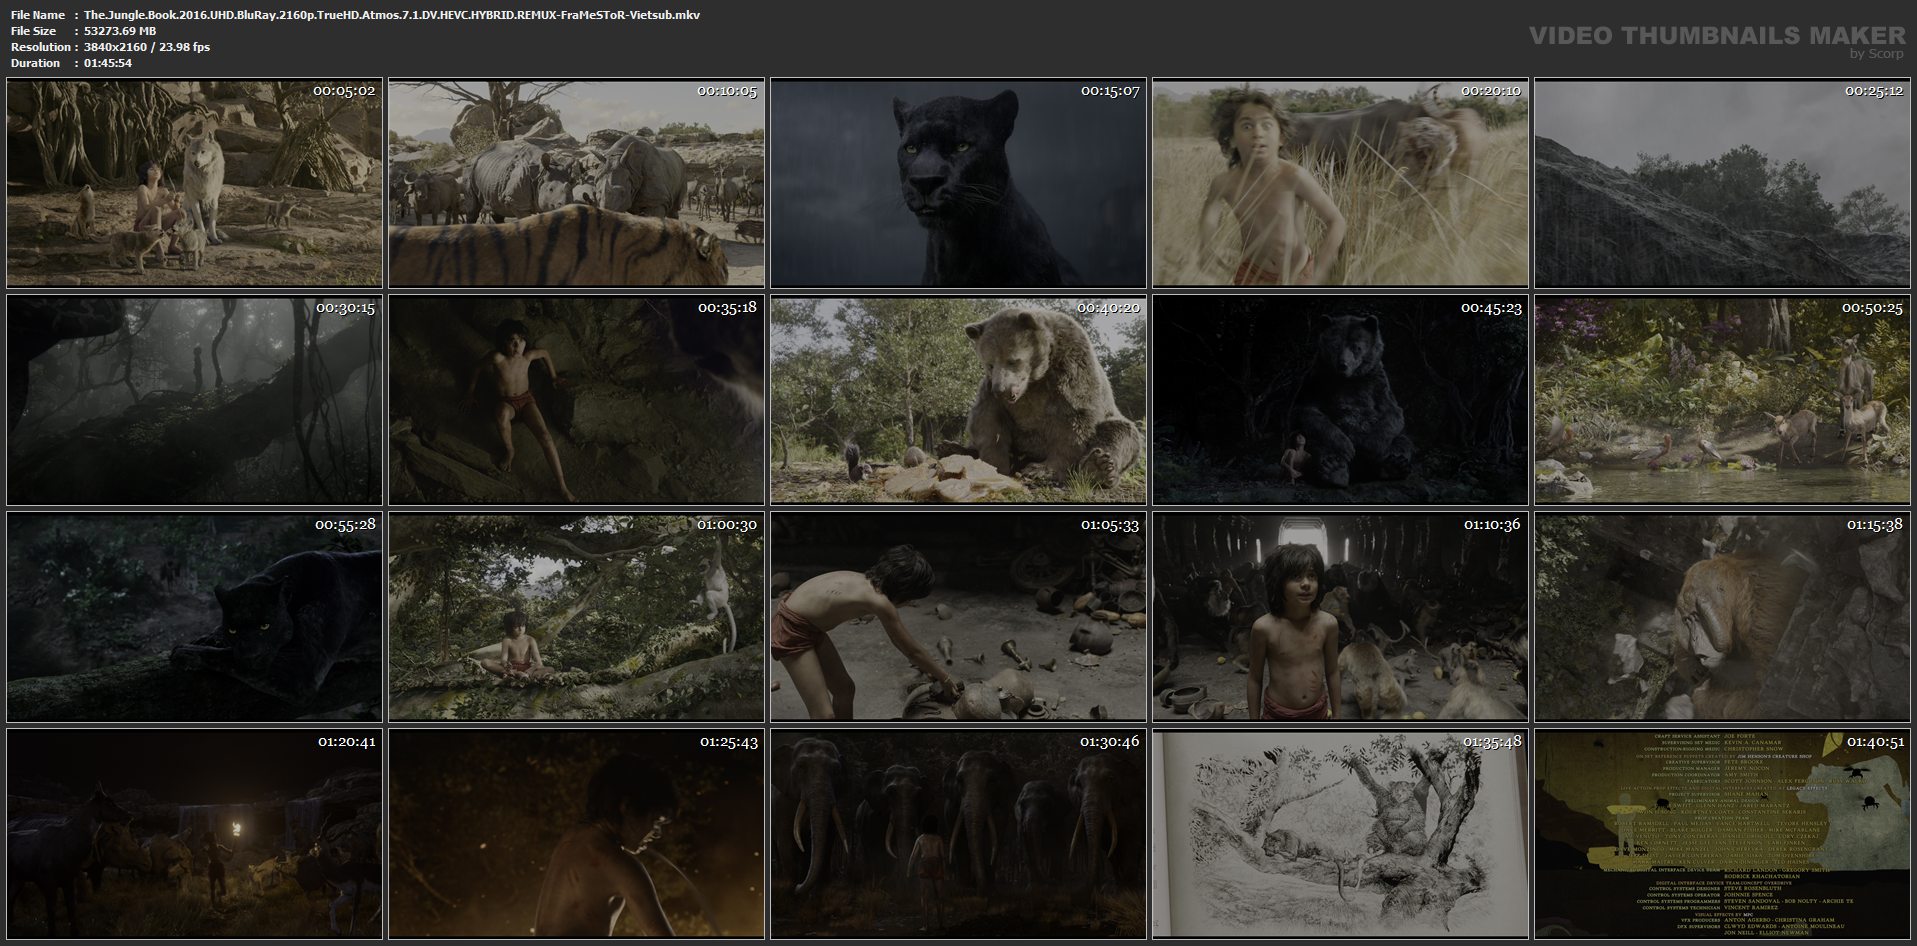The height and width of the screenshot is (946, 1917).
Task: Open the thumbnail at 00:05:02 with wolves
Action: (x=194, y=184)
